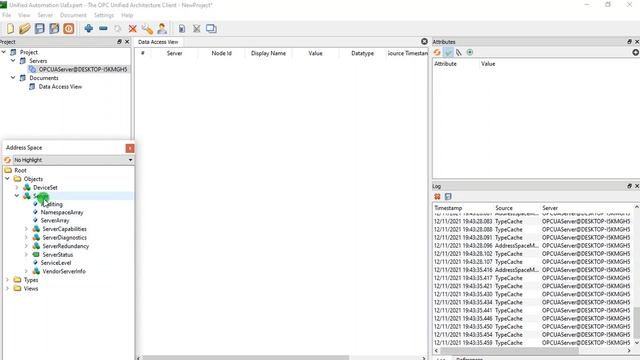
Task: Float the Attributes panel
Action: point(629,42)
